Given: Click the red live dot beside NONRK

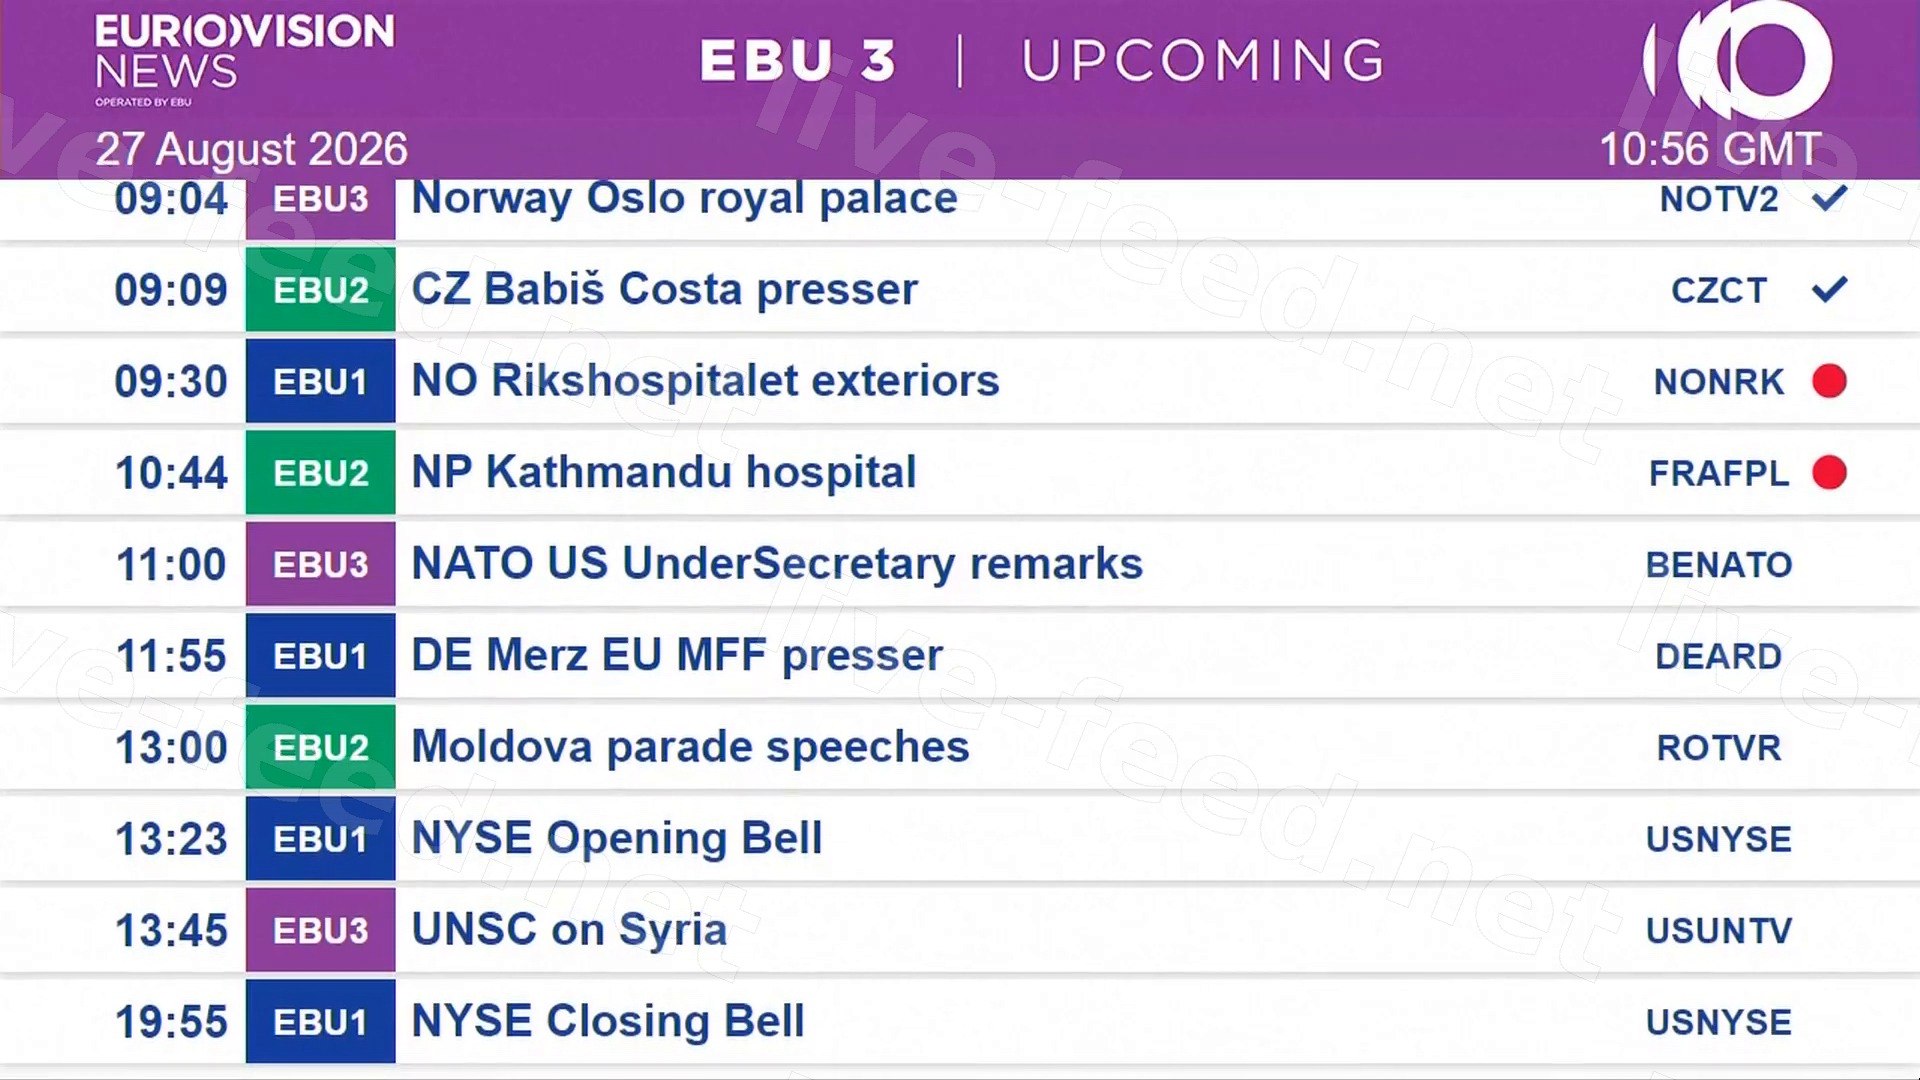Looking at the screenshot, I should click(x=1829, y=381).
